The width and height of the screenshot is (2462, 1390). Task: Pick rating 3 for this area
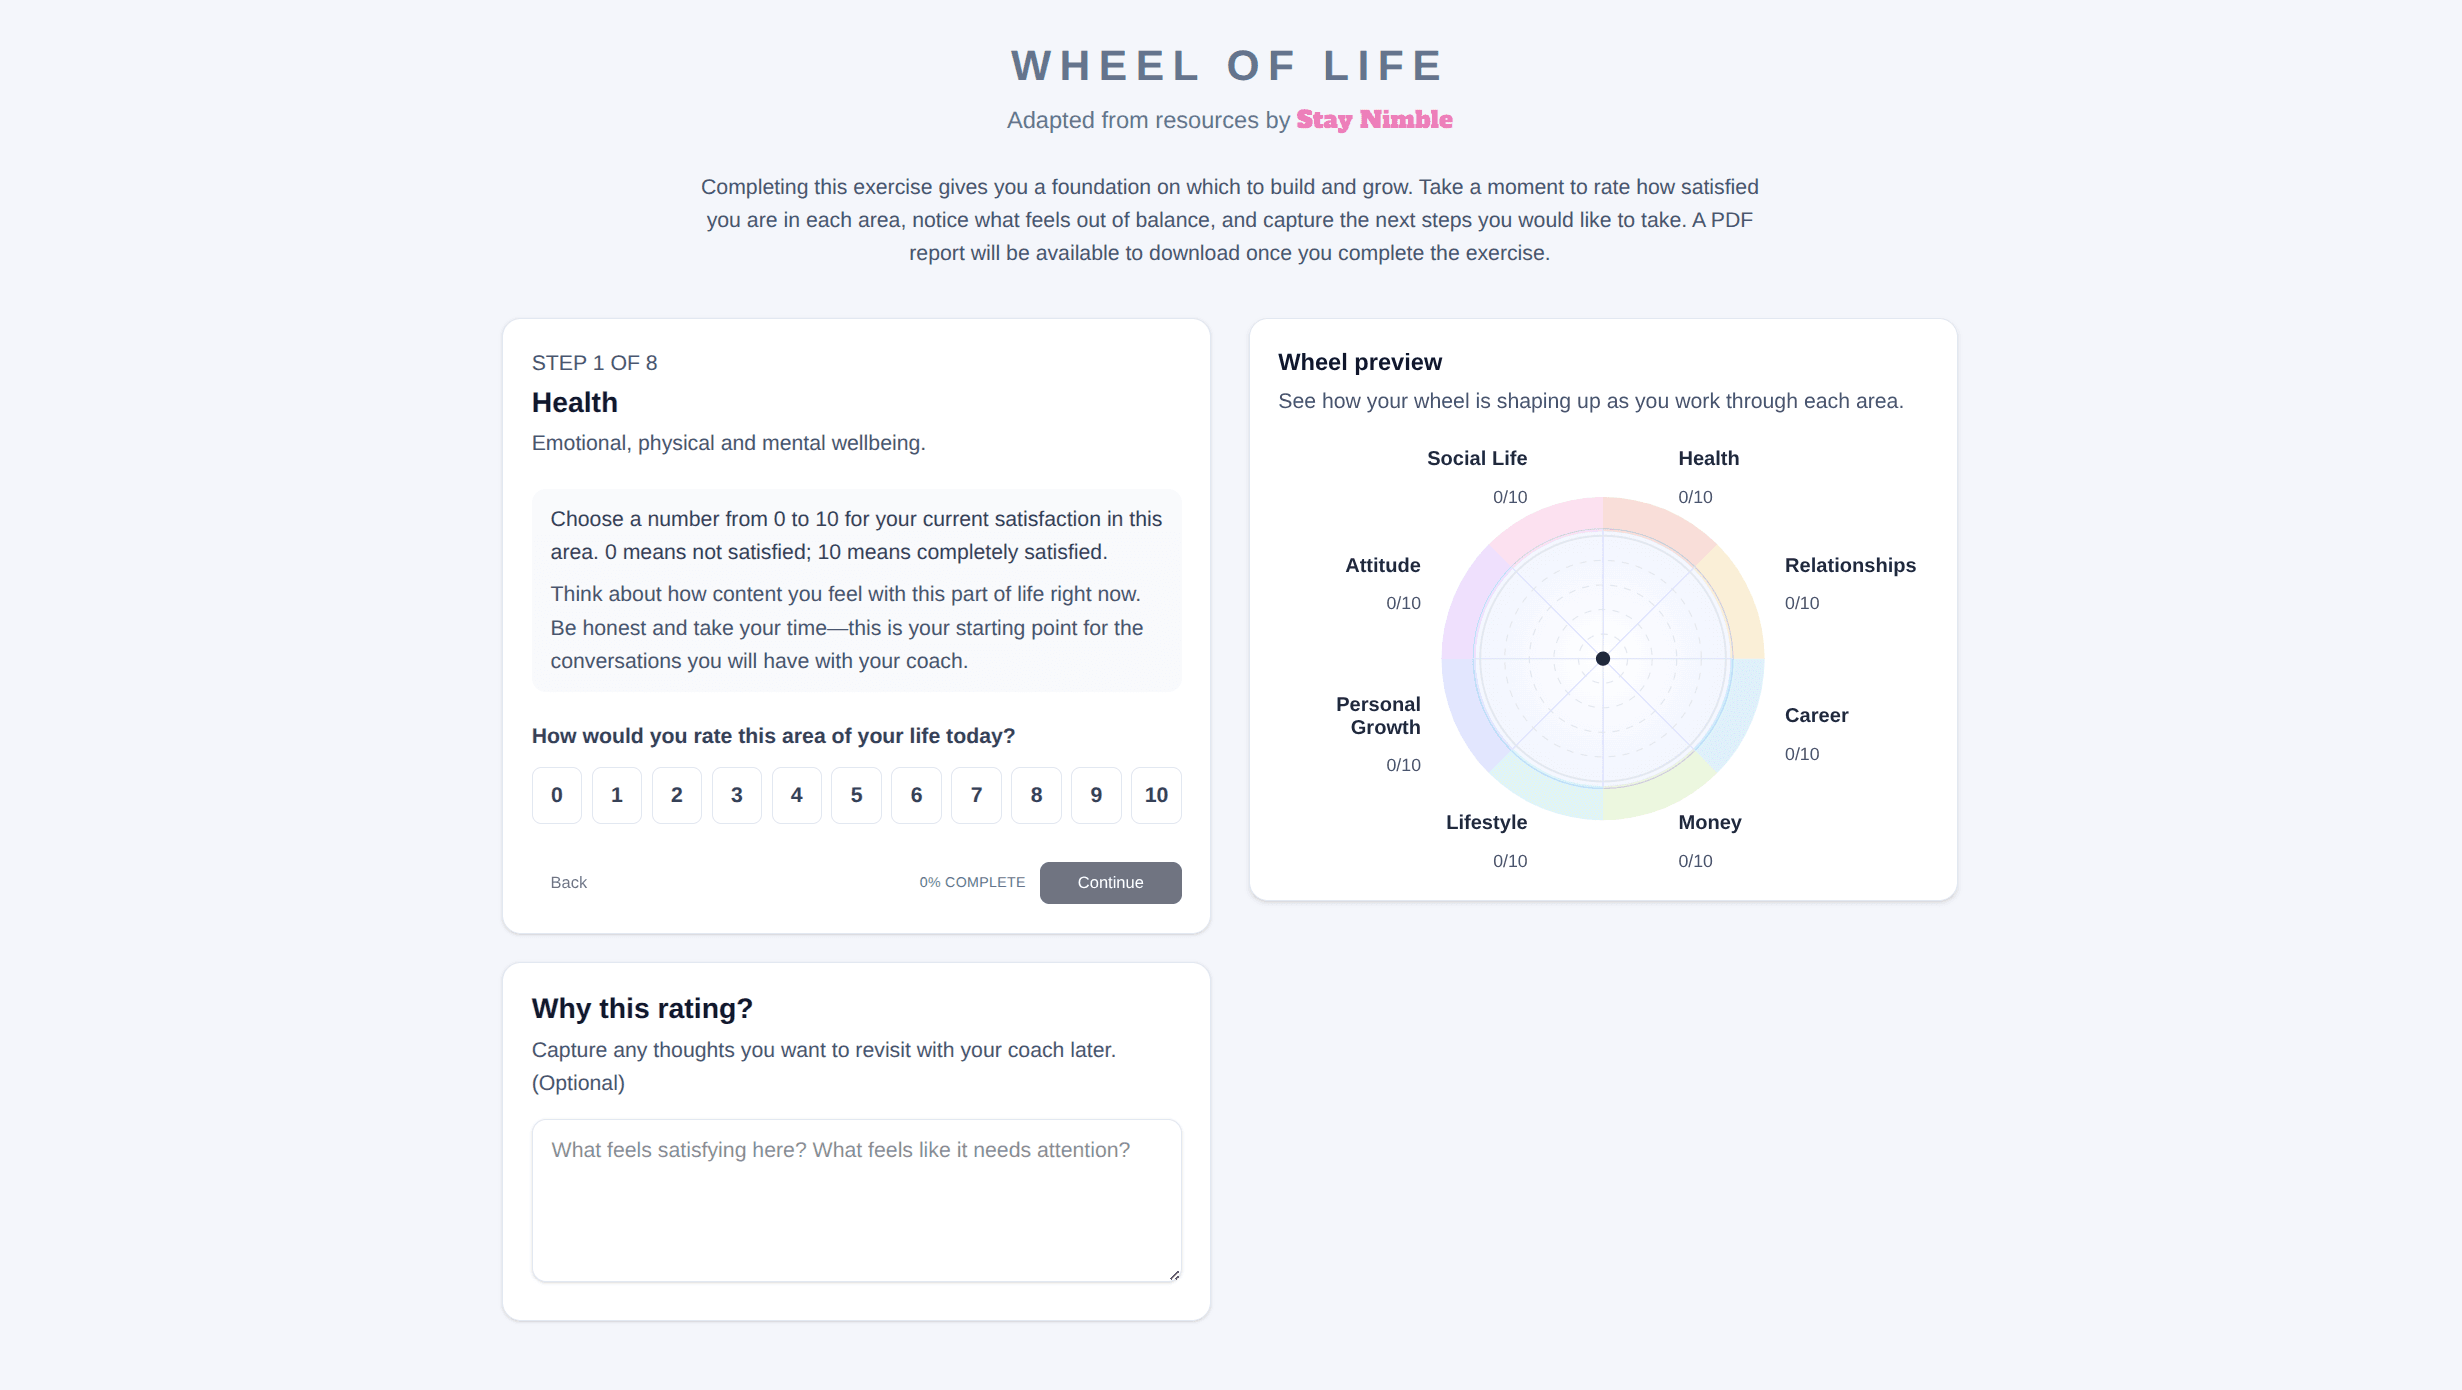point(736,795)
